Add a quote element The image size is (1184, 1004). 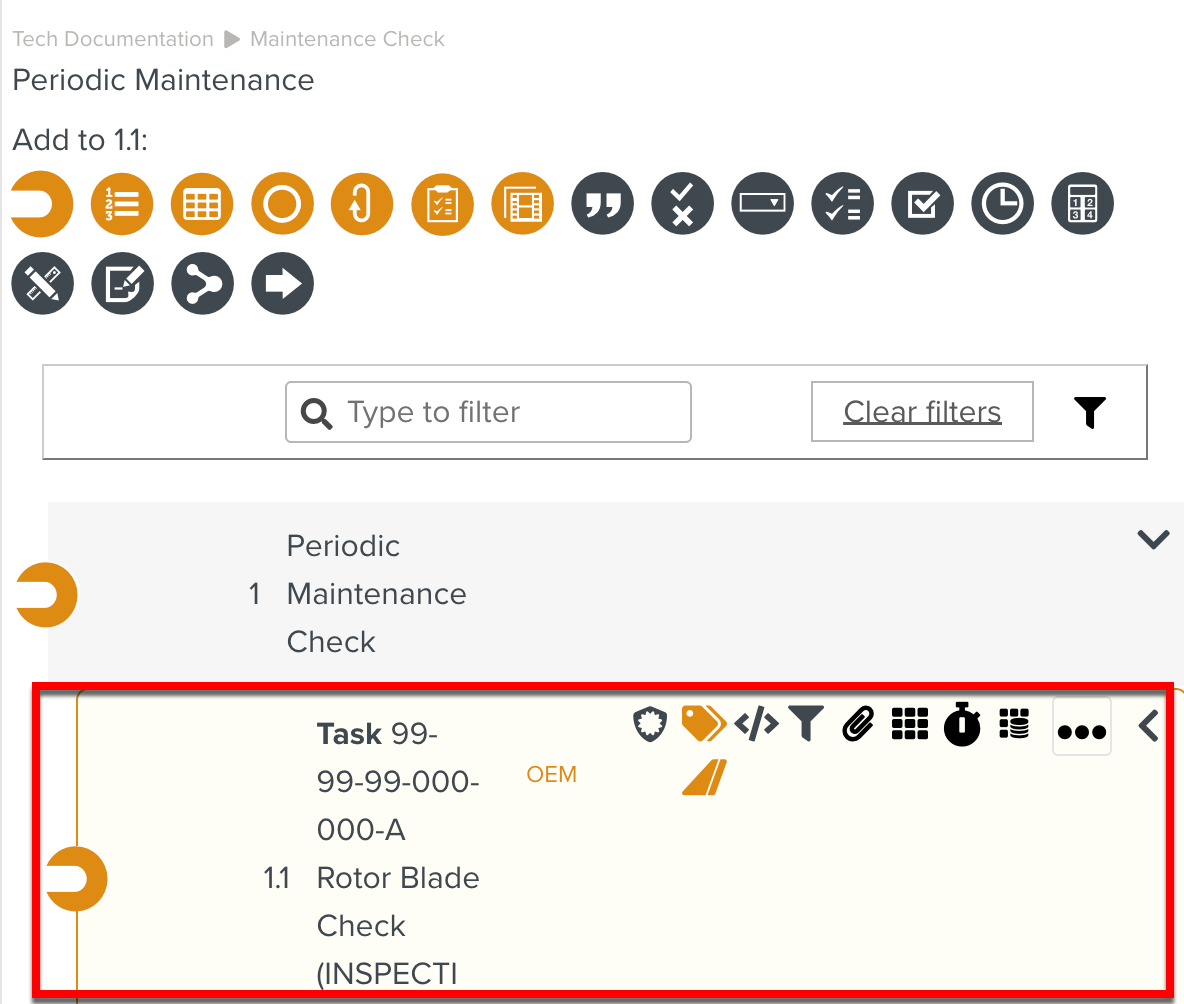602,205
